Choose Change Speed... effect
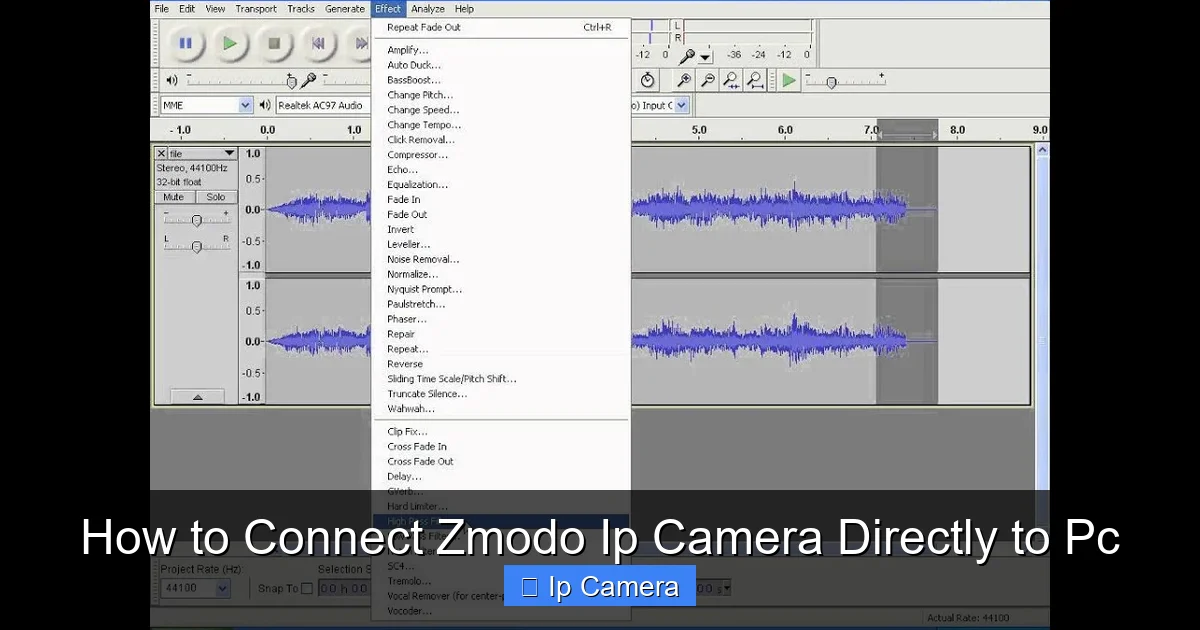1200x630 pixels. point(501,110)
